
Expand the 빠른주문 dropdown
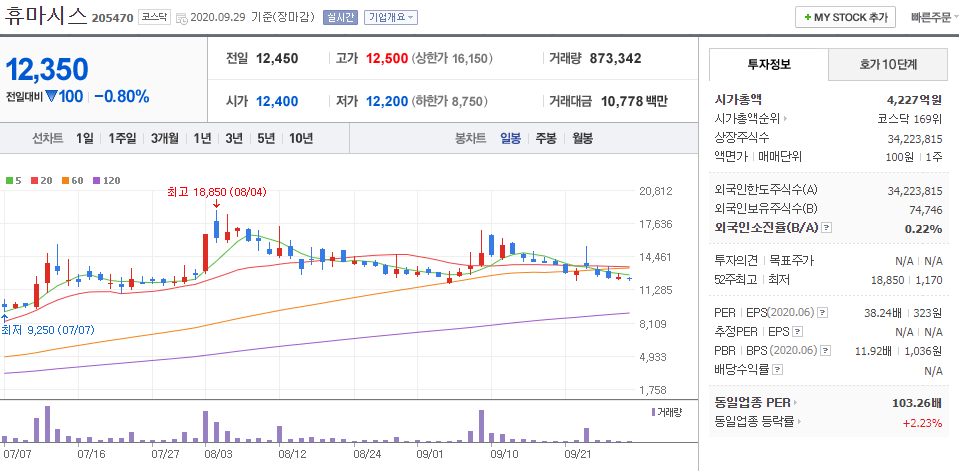pos(935,17)
